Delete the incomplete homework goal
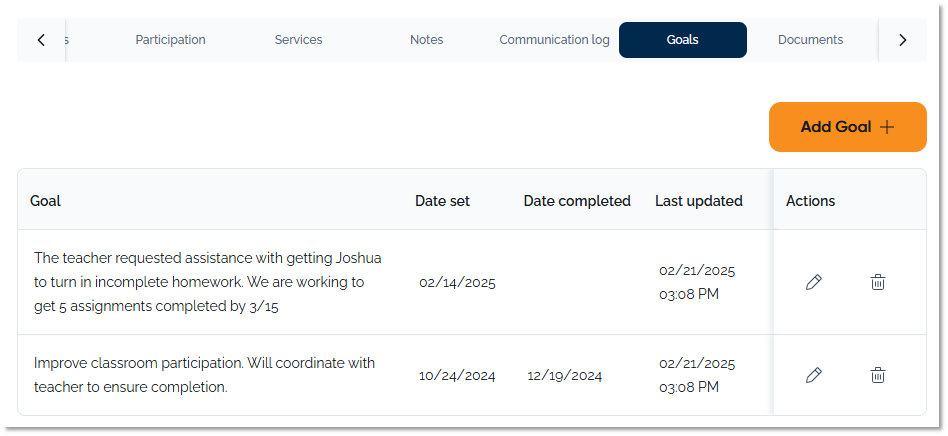The image size is (948, 436). pos(877,283)
